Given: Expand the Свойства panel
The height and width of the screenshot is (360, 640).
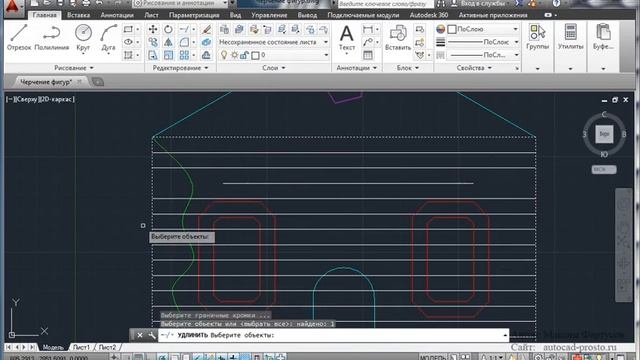Looking at the screenshot, I should (x=474, y=68).
